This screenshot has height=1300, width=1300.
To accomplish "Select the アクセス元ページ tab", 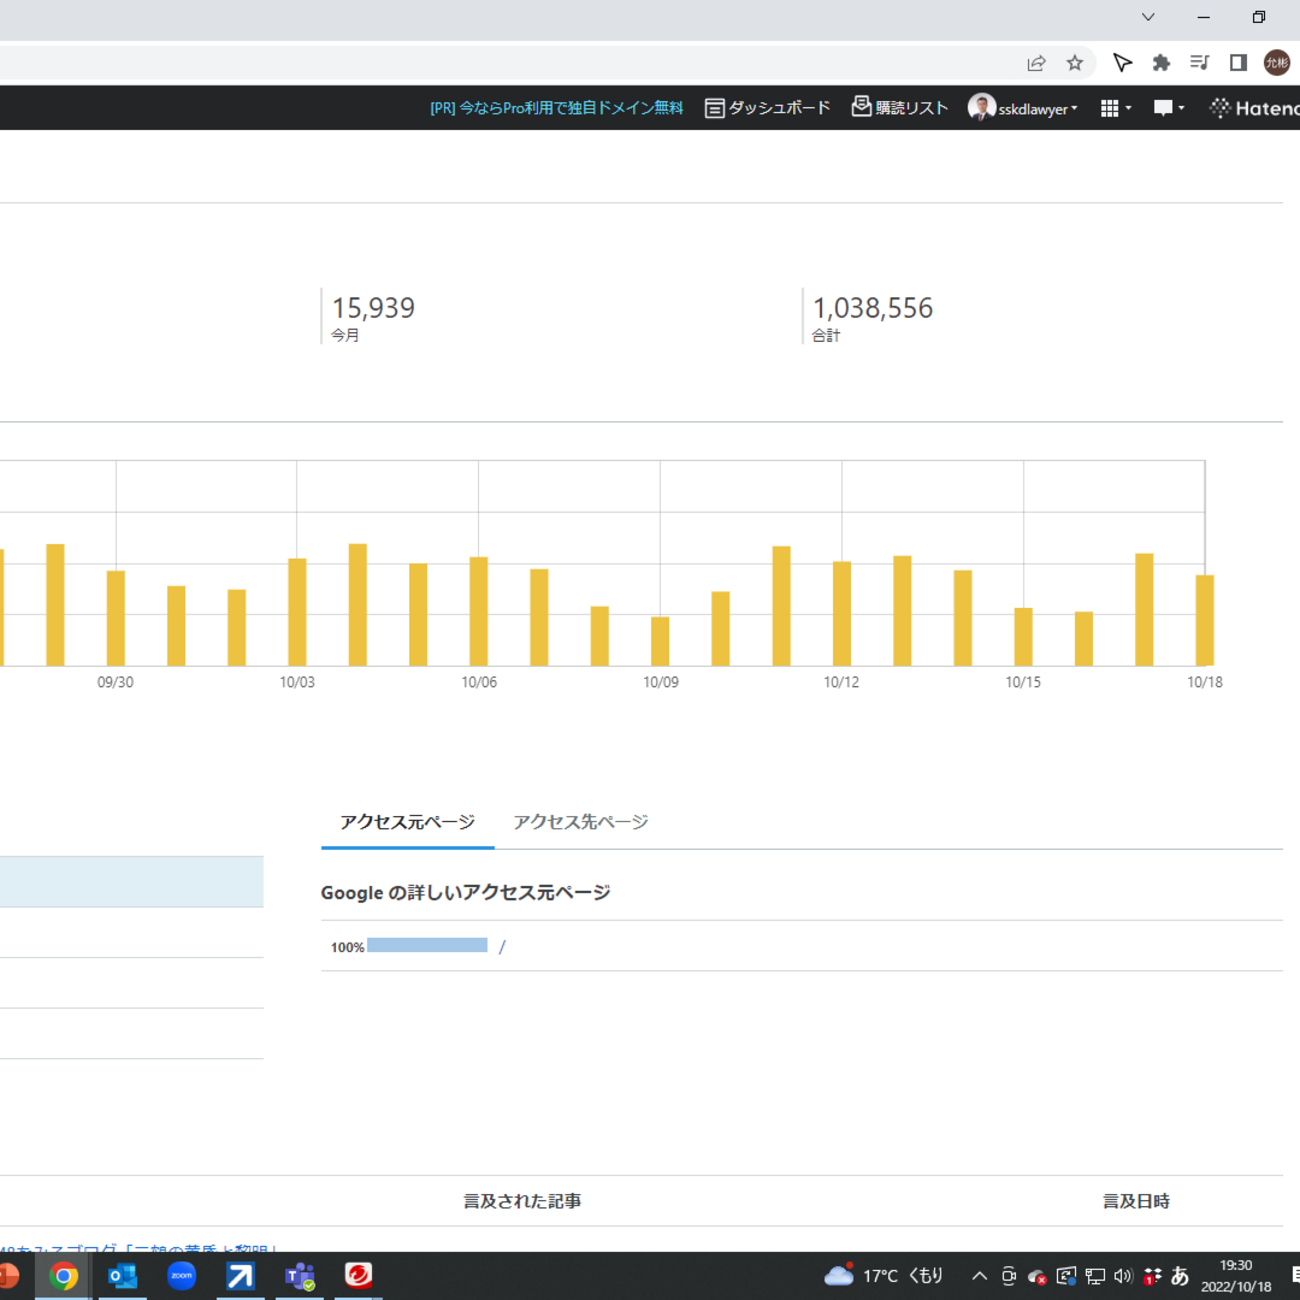I will [x=407, y=822].
